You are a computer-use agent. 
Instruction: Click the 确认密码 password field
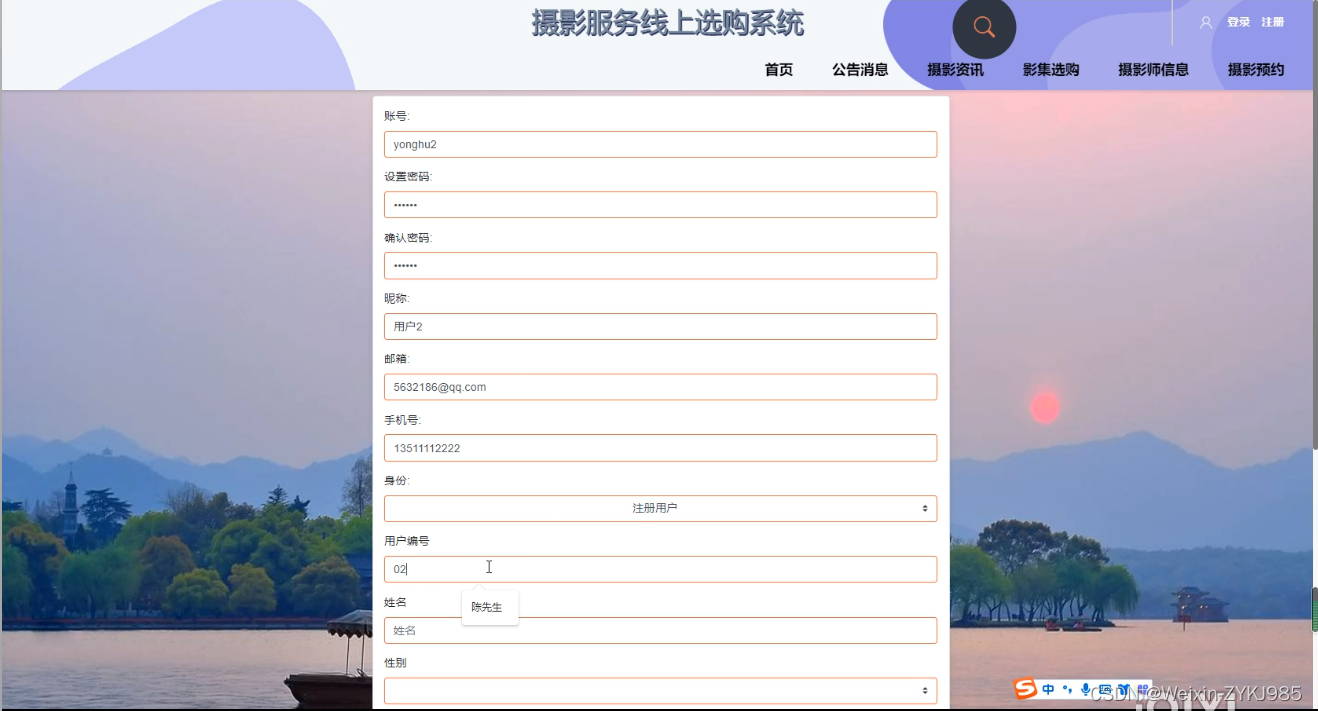[660, 266]
